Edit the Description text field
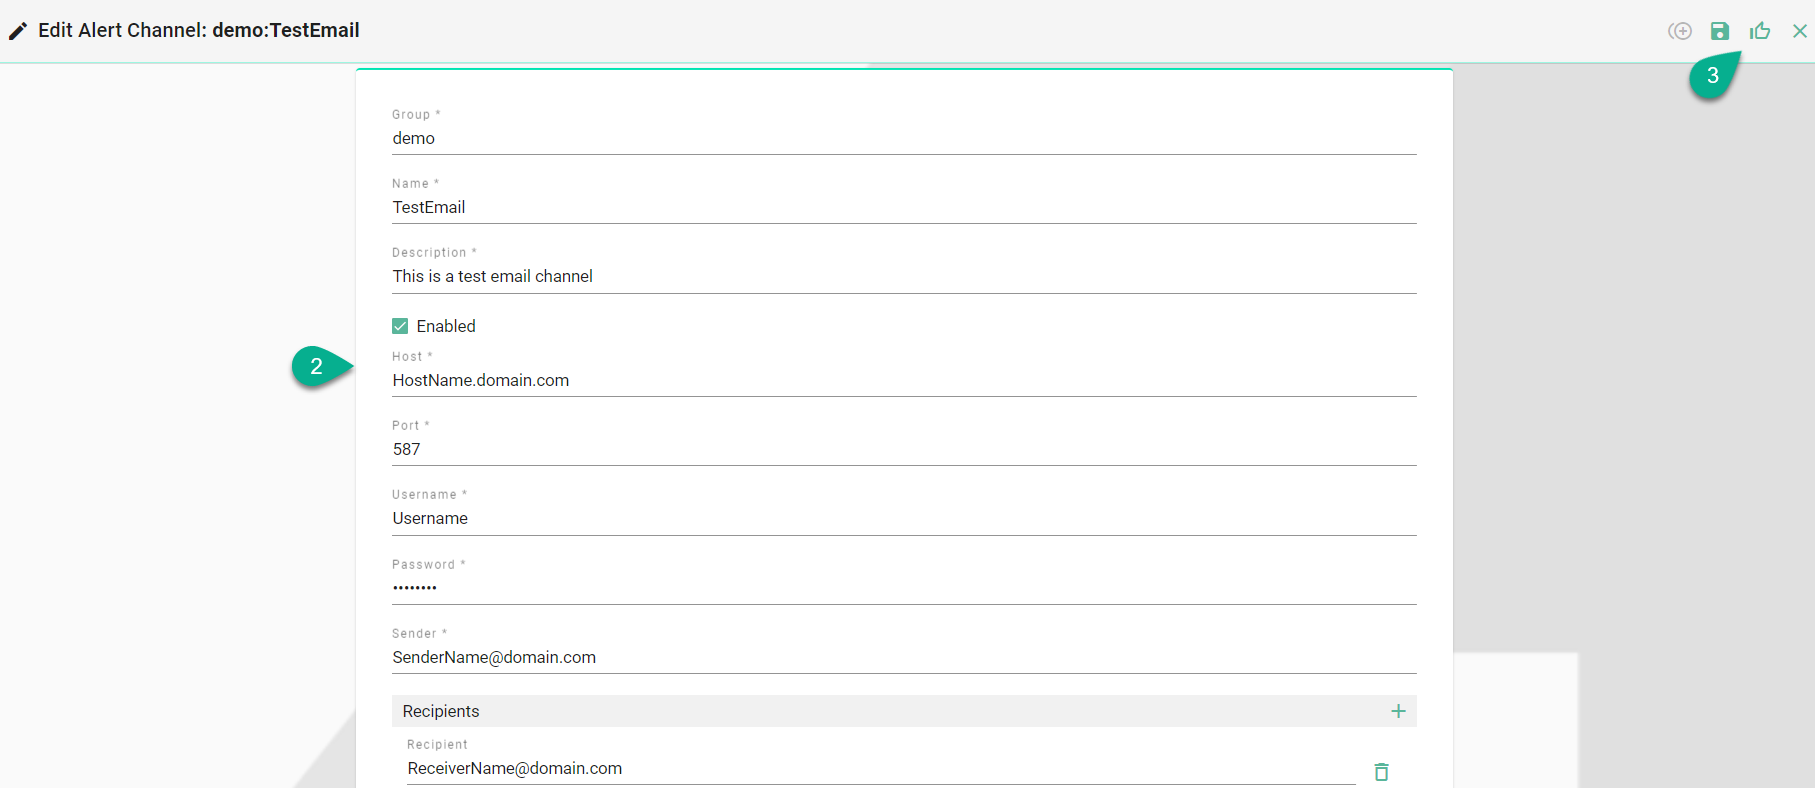Image resolution: width=1815 pixels, height=788 pixels. click(x=903, y=276)
